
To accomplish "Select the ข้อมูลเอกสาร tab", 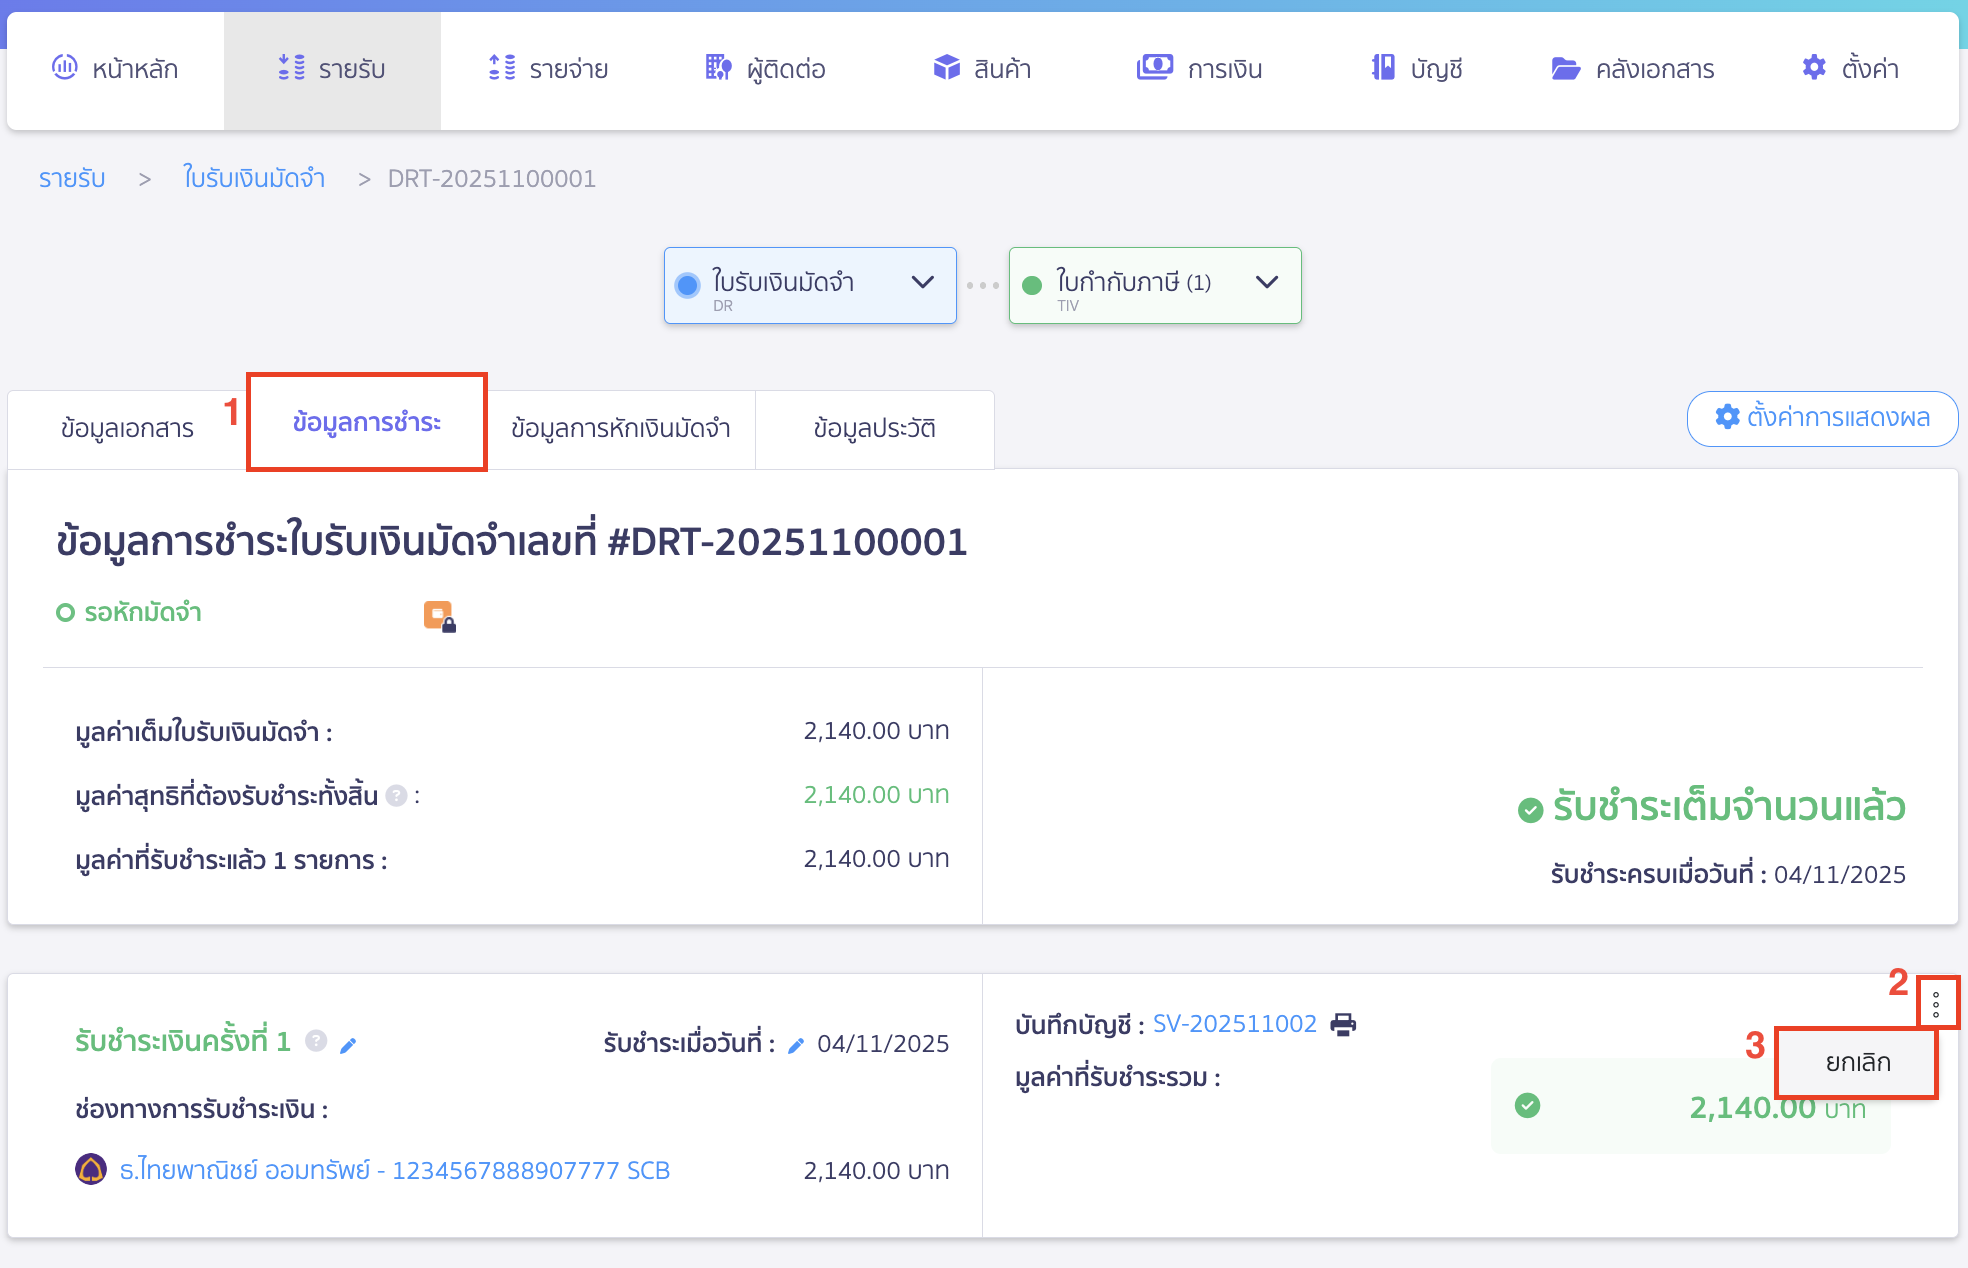I will [127, 429].
